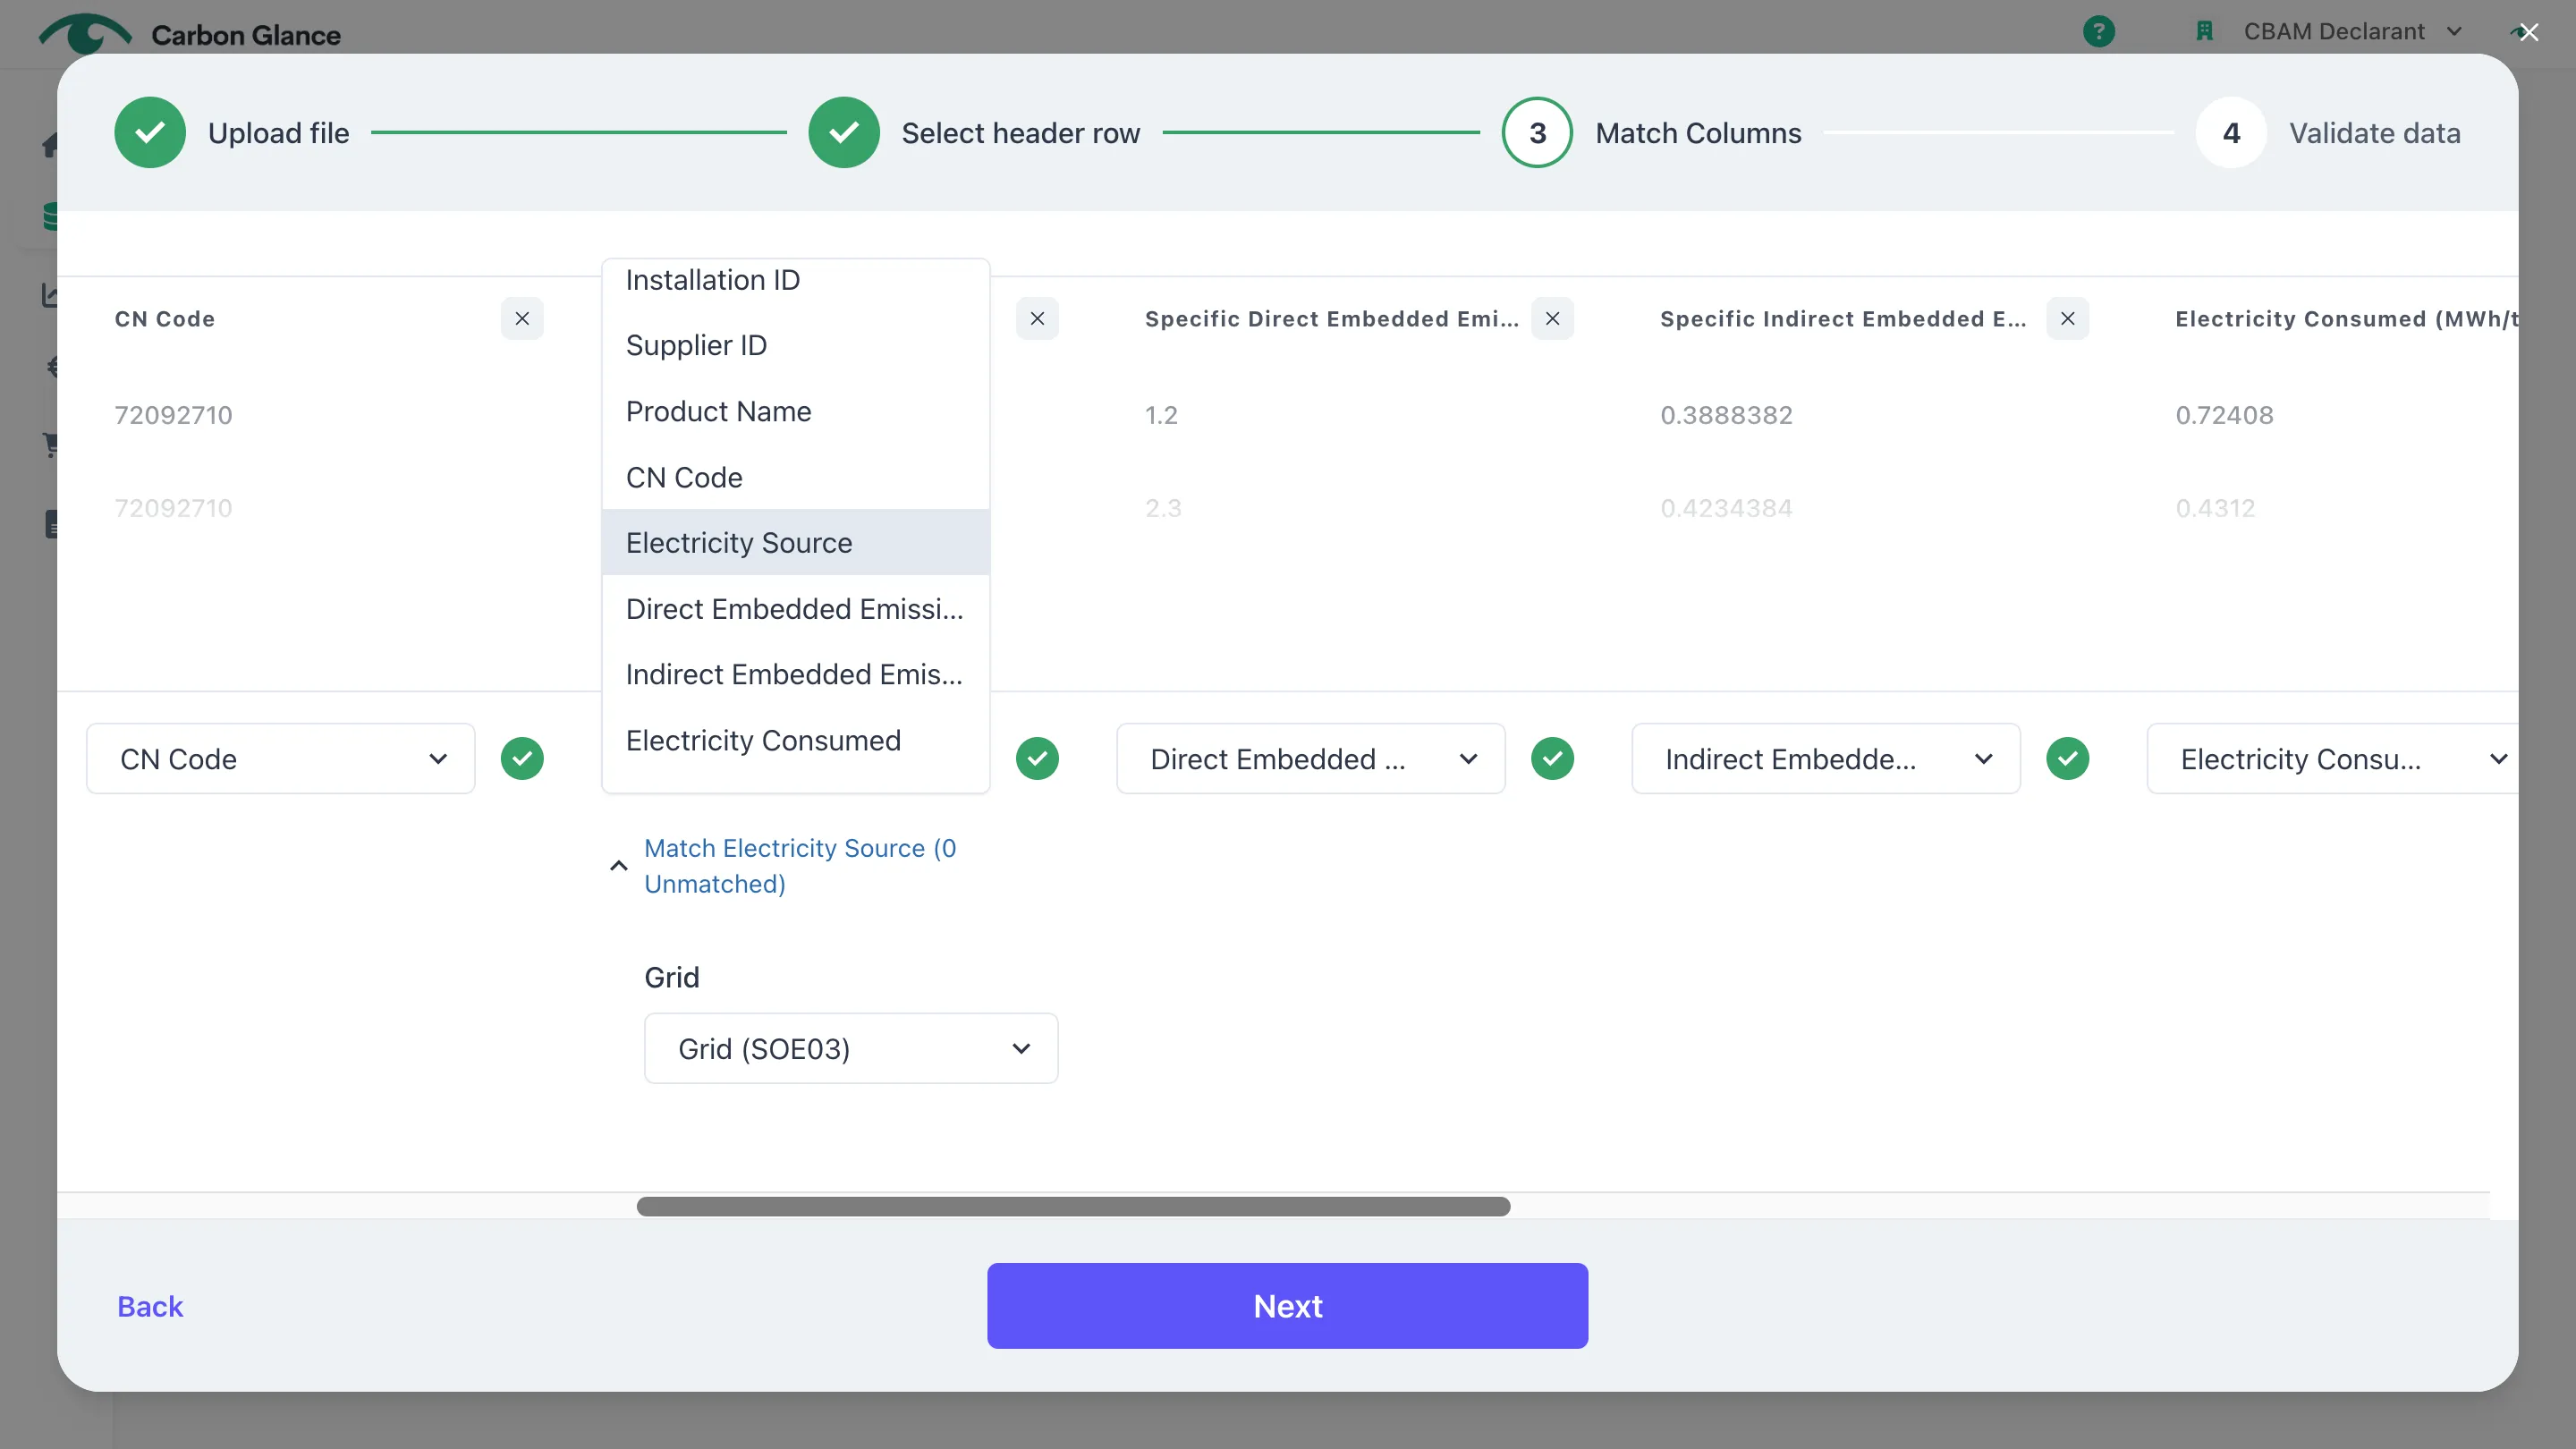
Task: Click the green check next to Direct Embedded dropdown
Action: point(1552,758)
